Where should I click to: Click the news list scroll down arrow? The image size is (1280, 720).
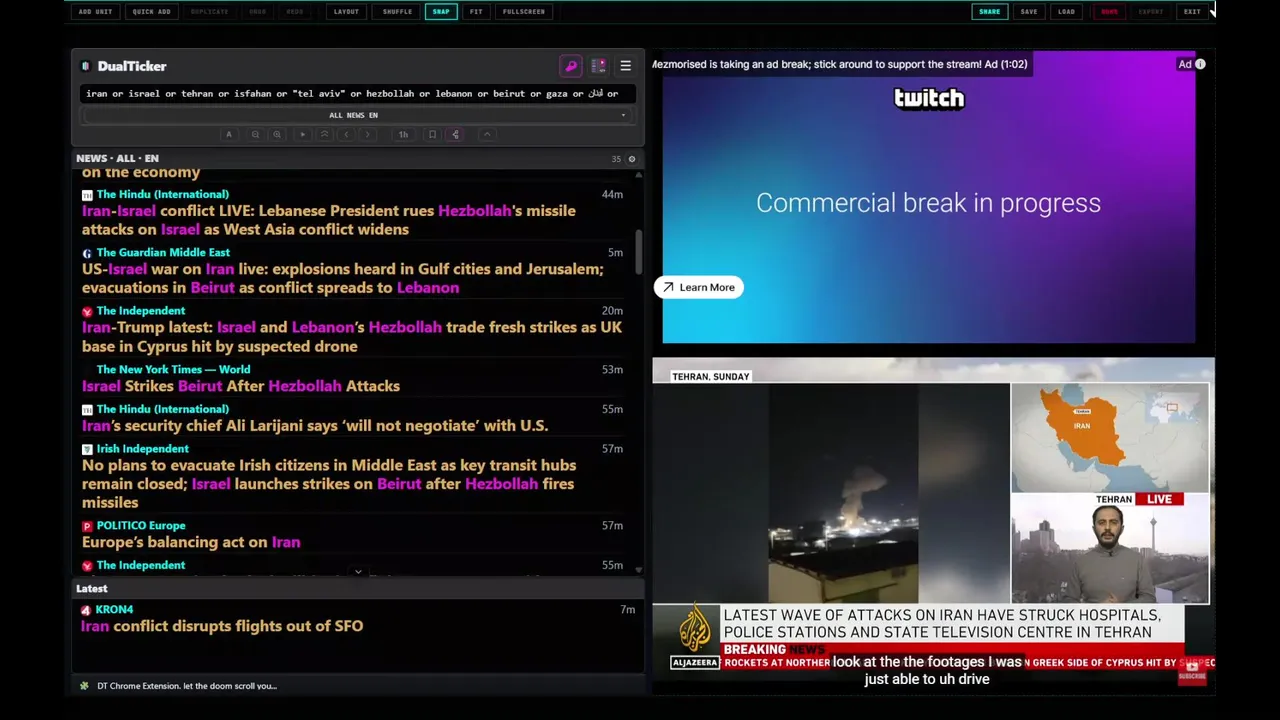[638, 570]
